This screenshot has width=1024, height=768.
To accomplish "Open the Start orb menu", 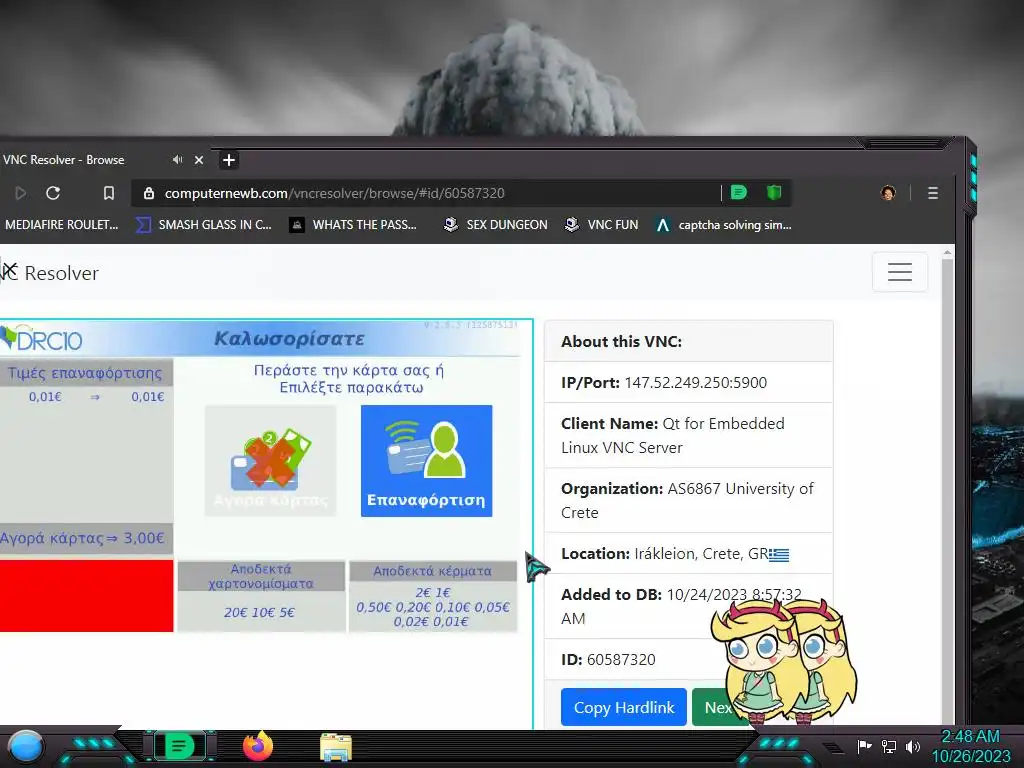I will (x=25, y=748).
